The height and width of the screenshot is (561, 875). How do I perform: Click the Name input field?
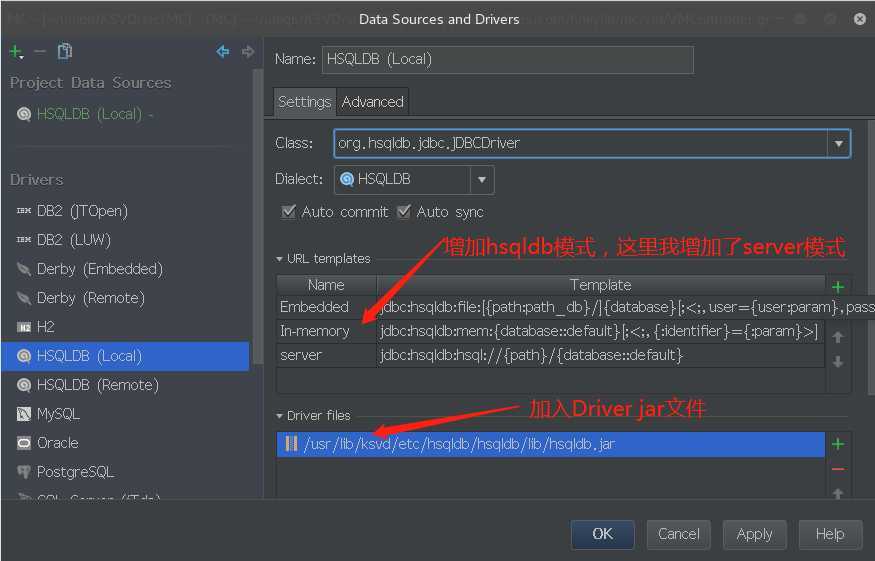coord(508,60)
